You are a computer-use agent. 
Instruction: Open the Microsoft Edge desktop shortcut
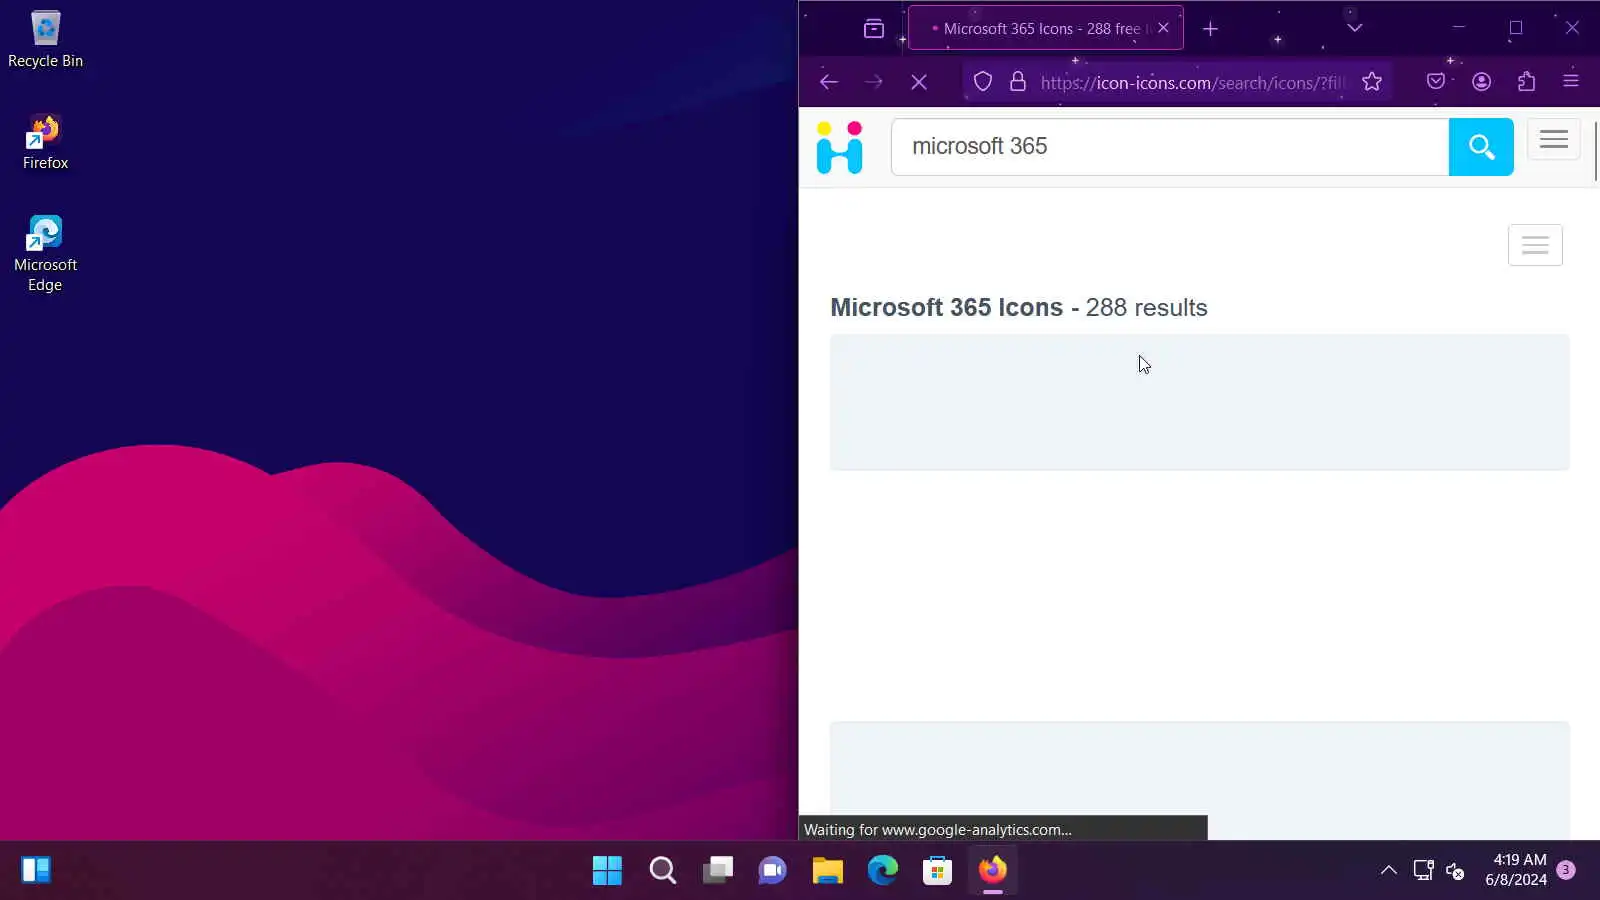[x=45, y=254]
